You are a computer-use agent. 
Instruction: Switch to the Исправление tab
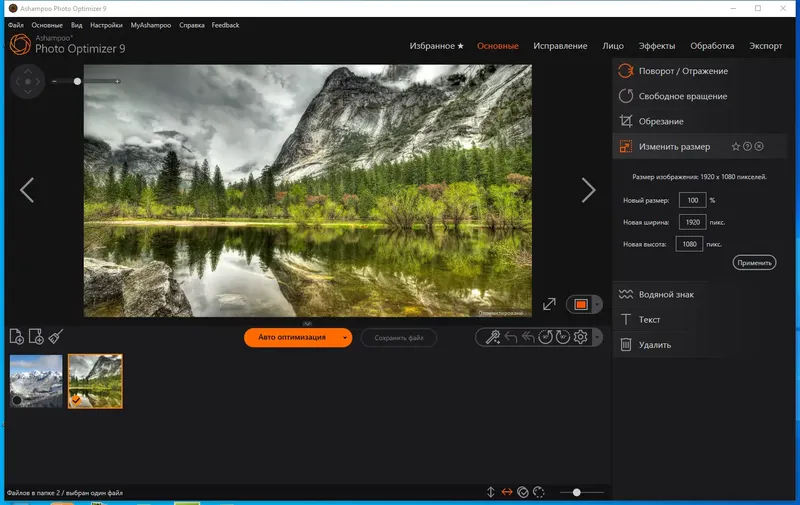(560, 46)
